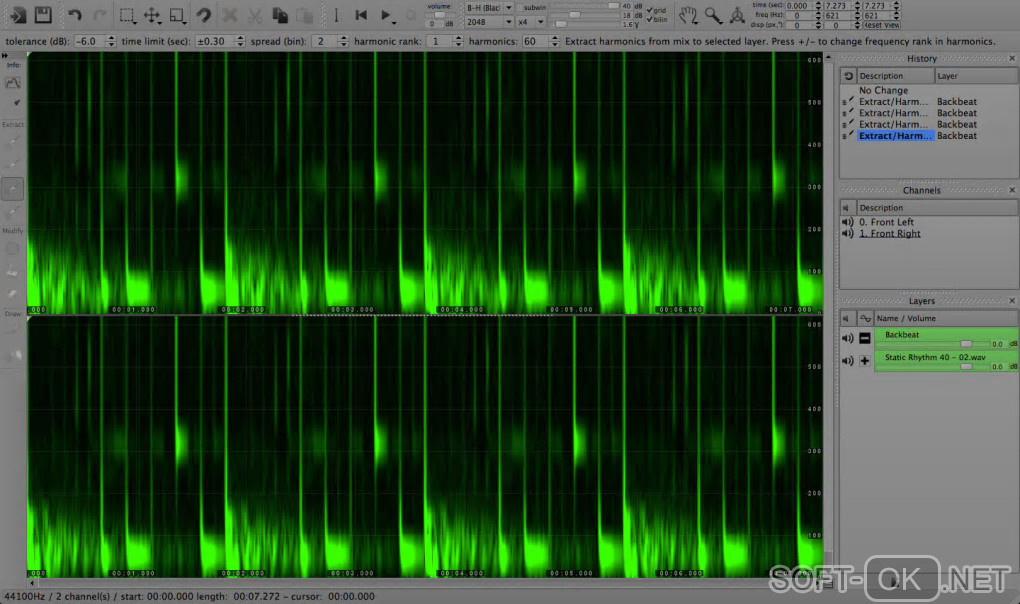Screen dimensions: 1020x604
Task: Open the B-H window type dropdown
Action: 489,8
